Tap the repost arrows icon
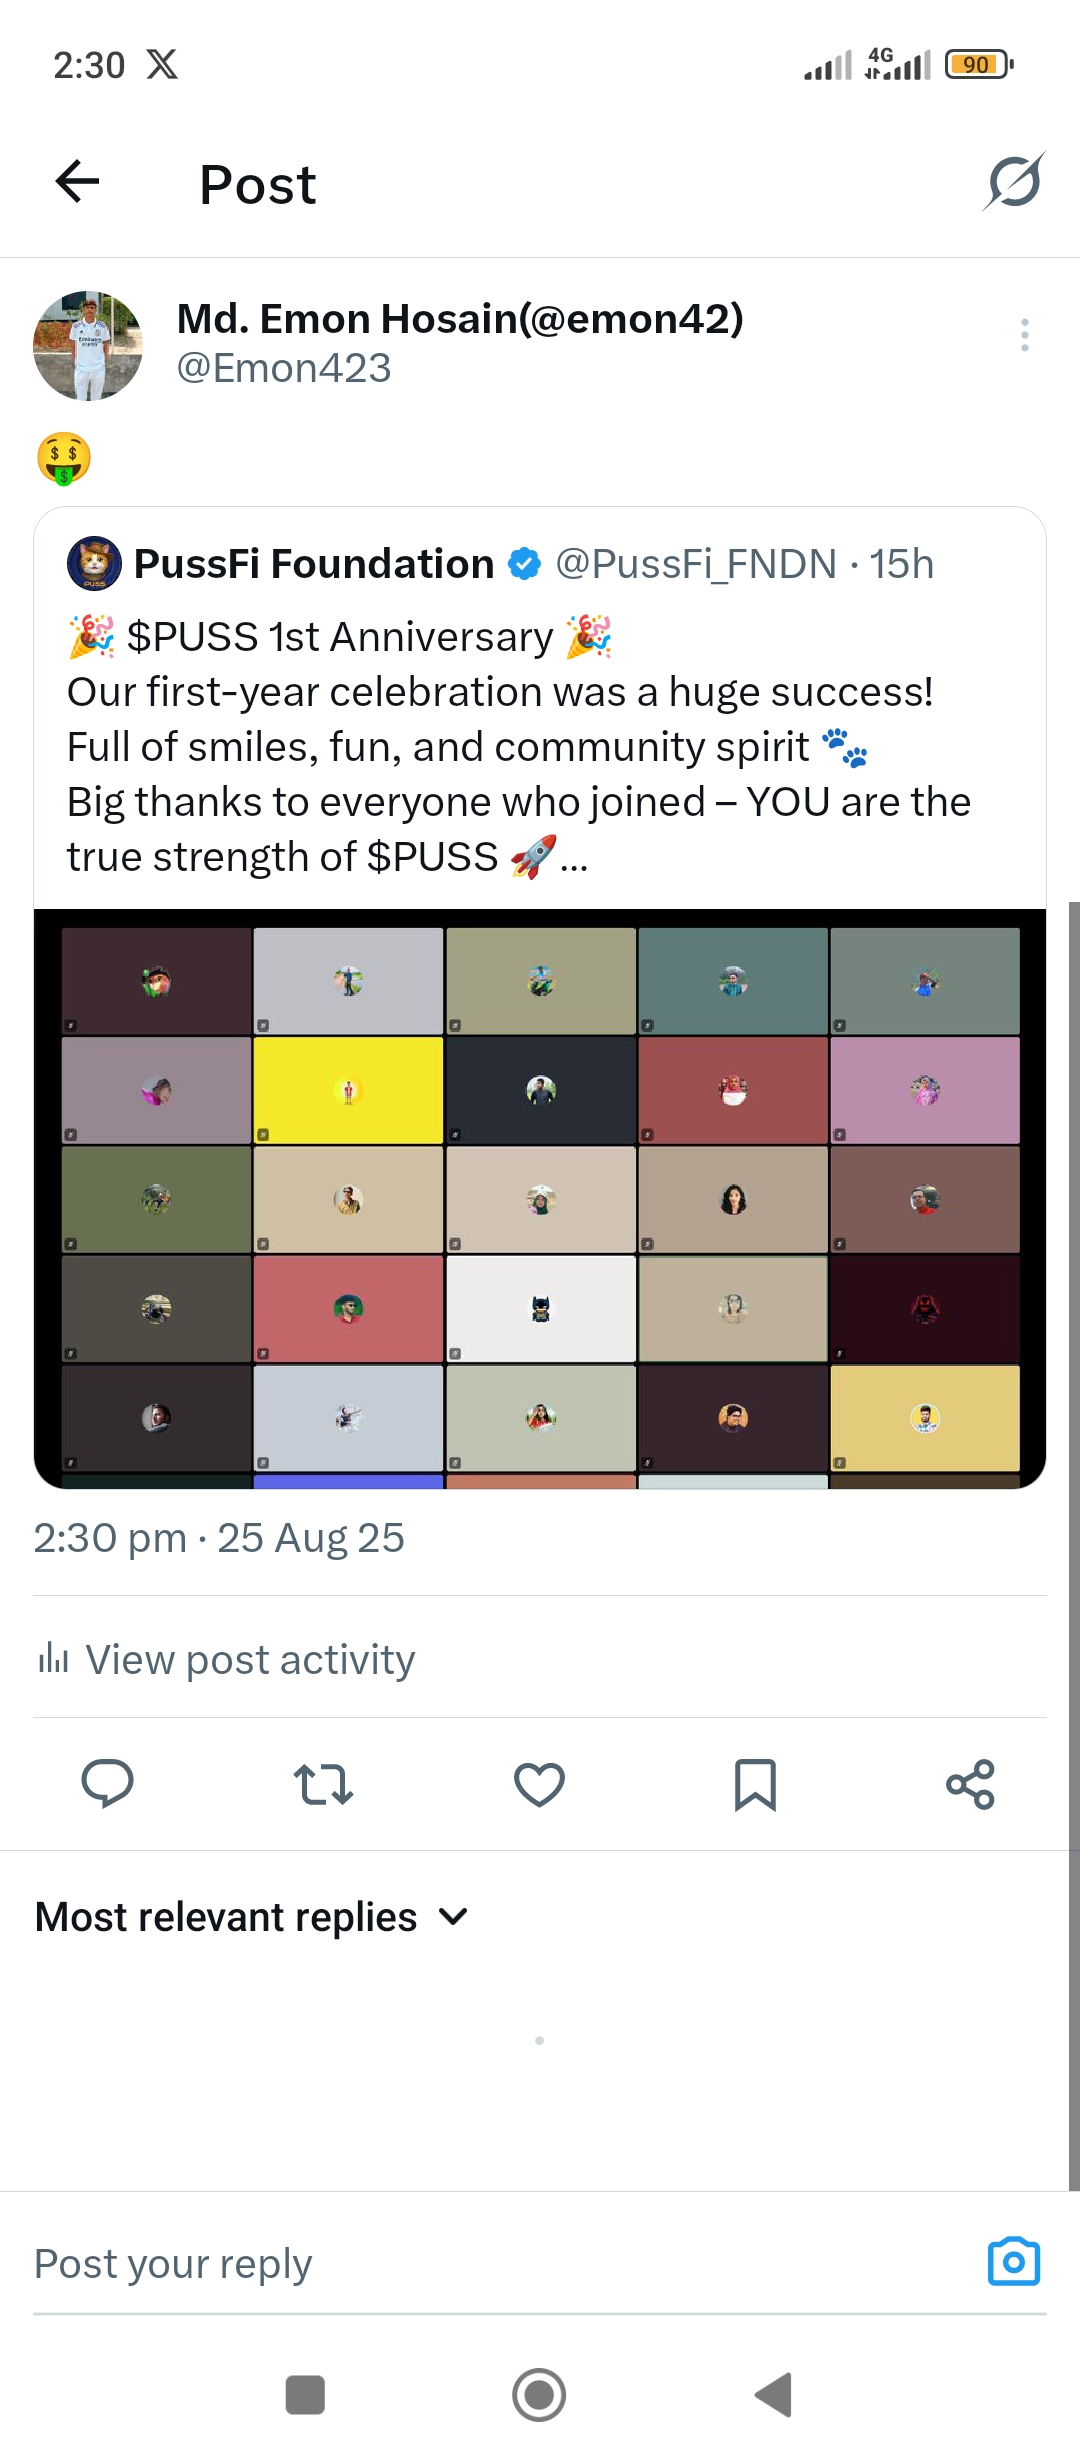Image resolution: width=1080 pixels, height=2460 pixels. pyautogui.click(x=323, y=1784)
